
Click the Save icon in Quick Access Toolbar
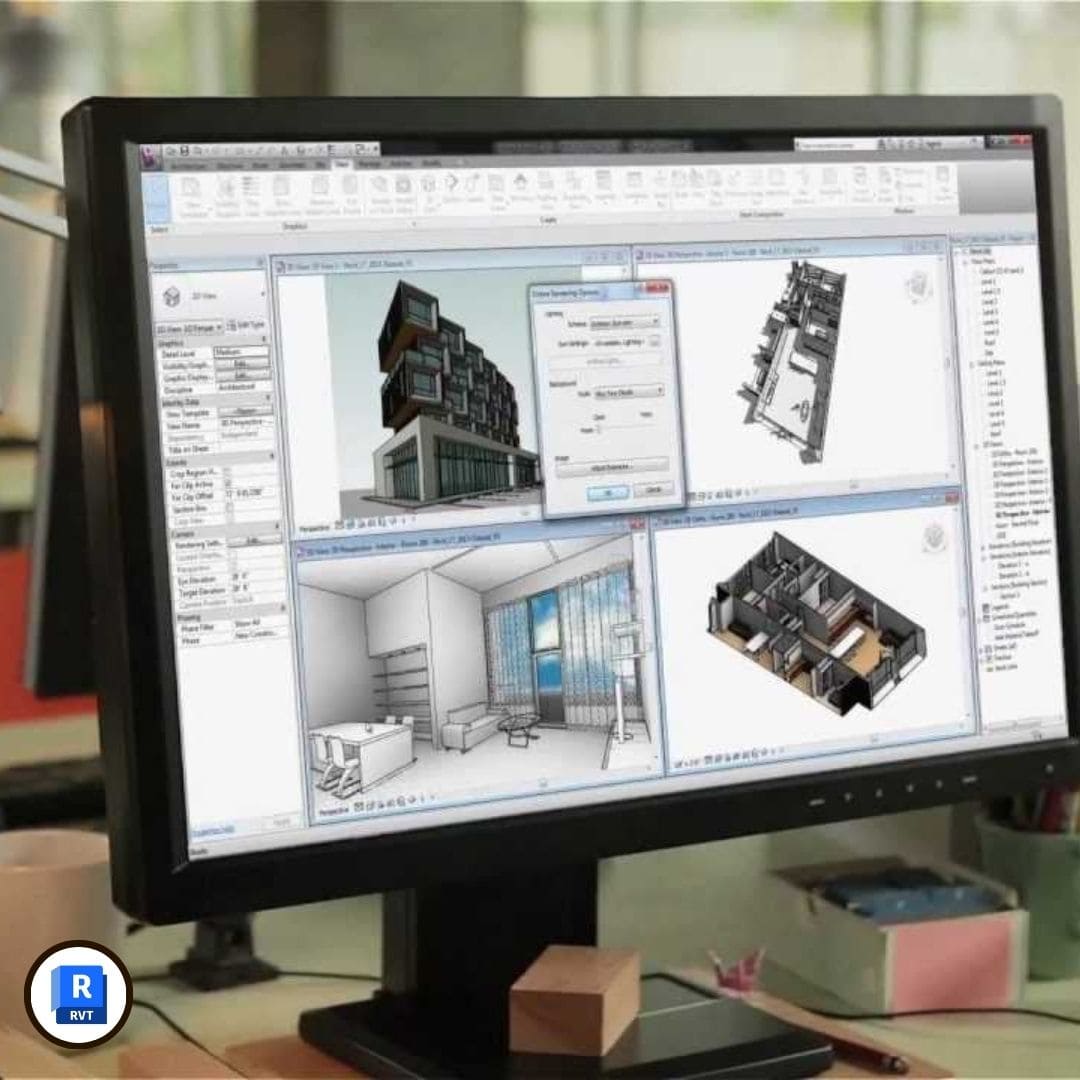(x=185, y=150)
